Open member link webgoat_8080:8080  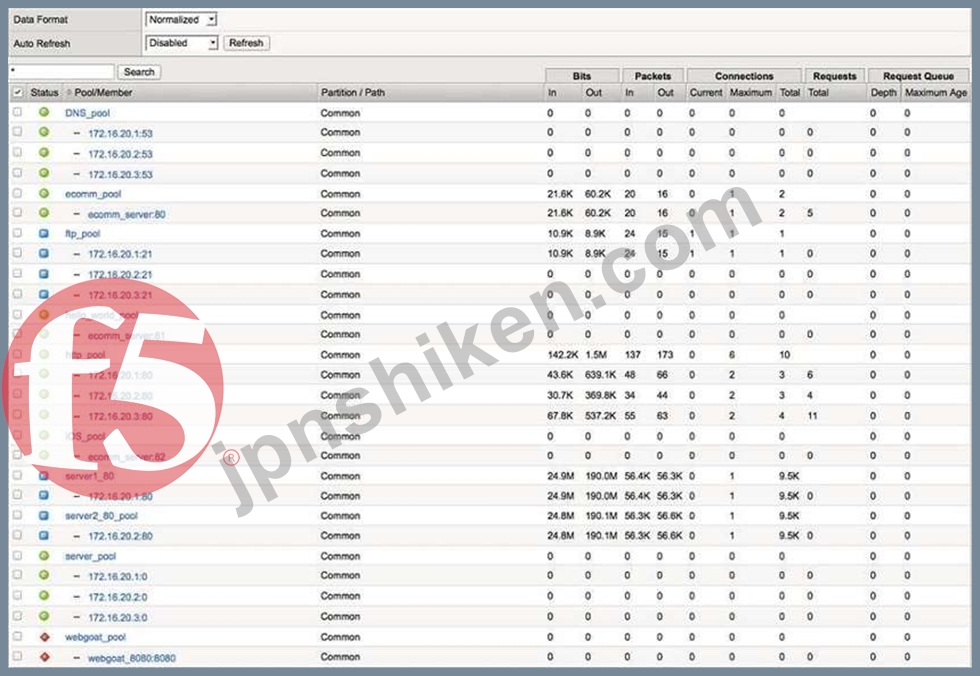coord(132,658)
